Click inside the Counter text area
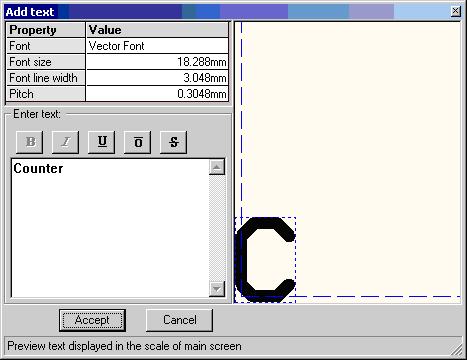This screenshot has width=467, height=360. coord(110,228)
